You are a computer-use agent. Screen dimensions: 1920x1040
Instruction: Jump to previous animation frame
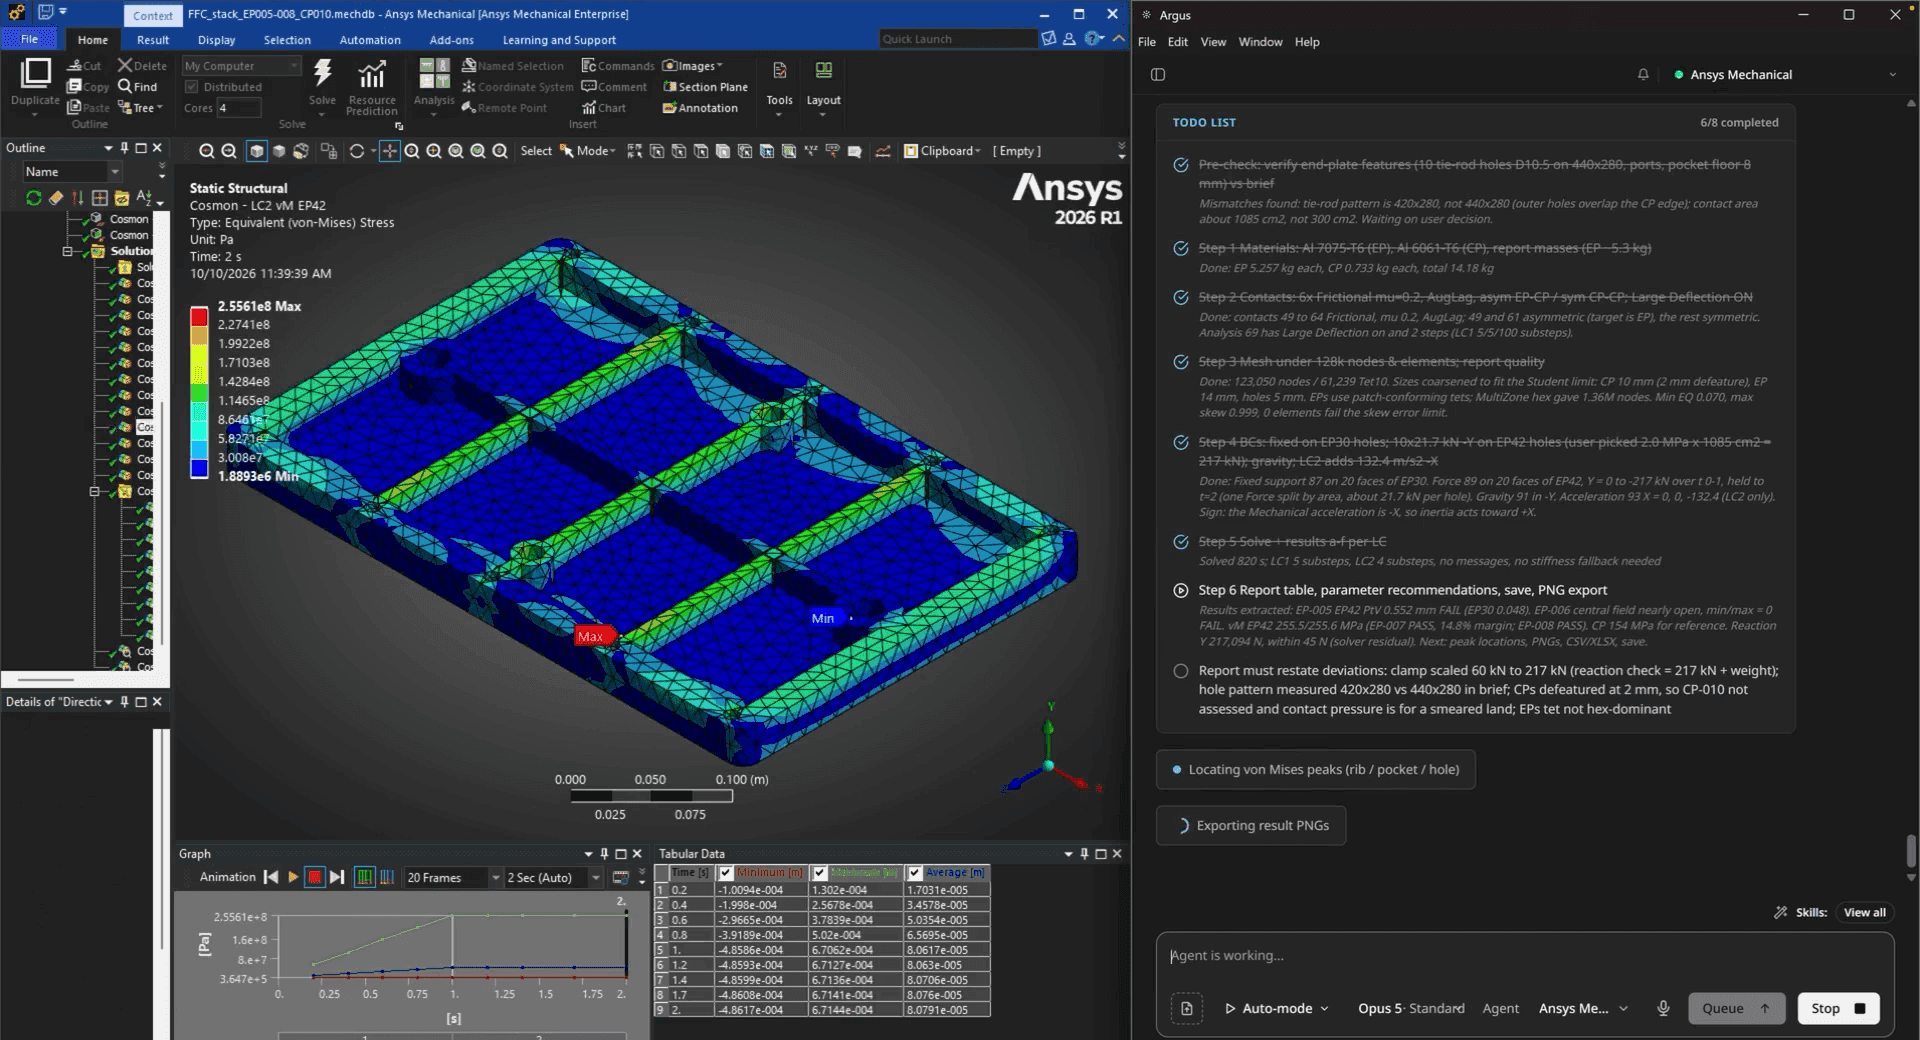[271, 877]
